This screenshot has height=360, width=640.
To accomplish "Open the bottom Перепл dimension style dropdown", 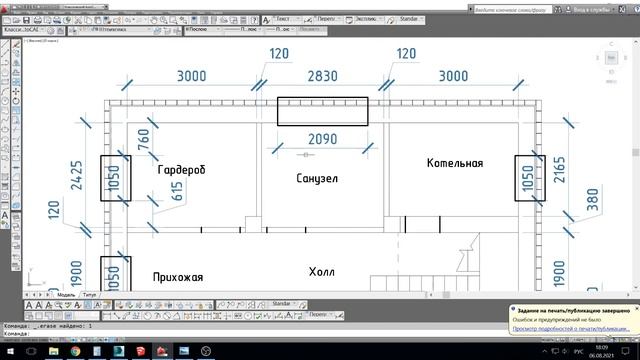I will click(320, 315).
